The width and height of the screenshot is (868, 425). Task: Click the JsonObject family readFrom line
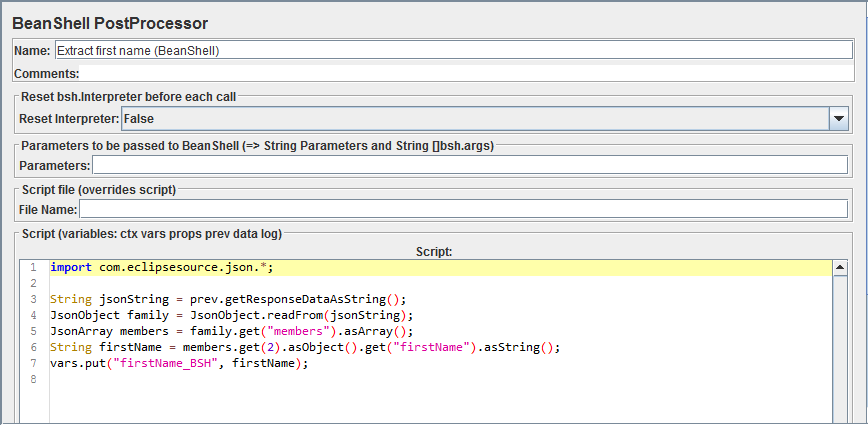pyautogui.click(x=232, y=315)
